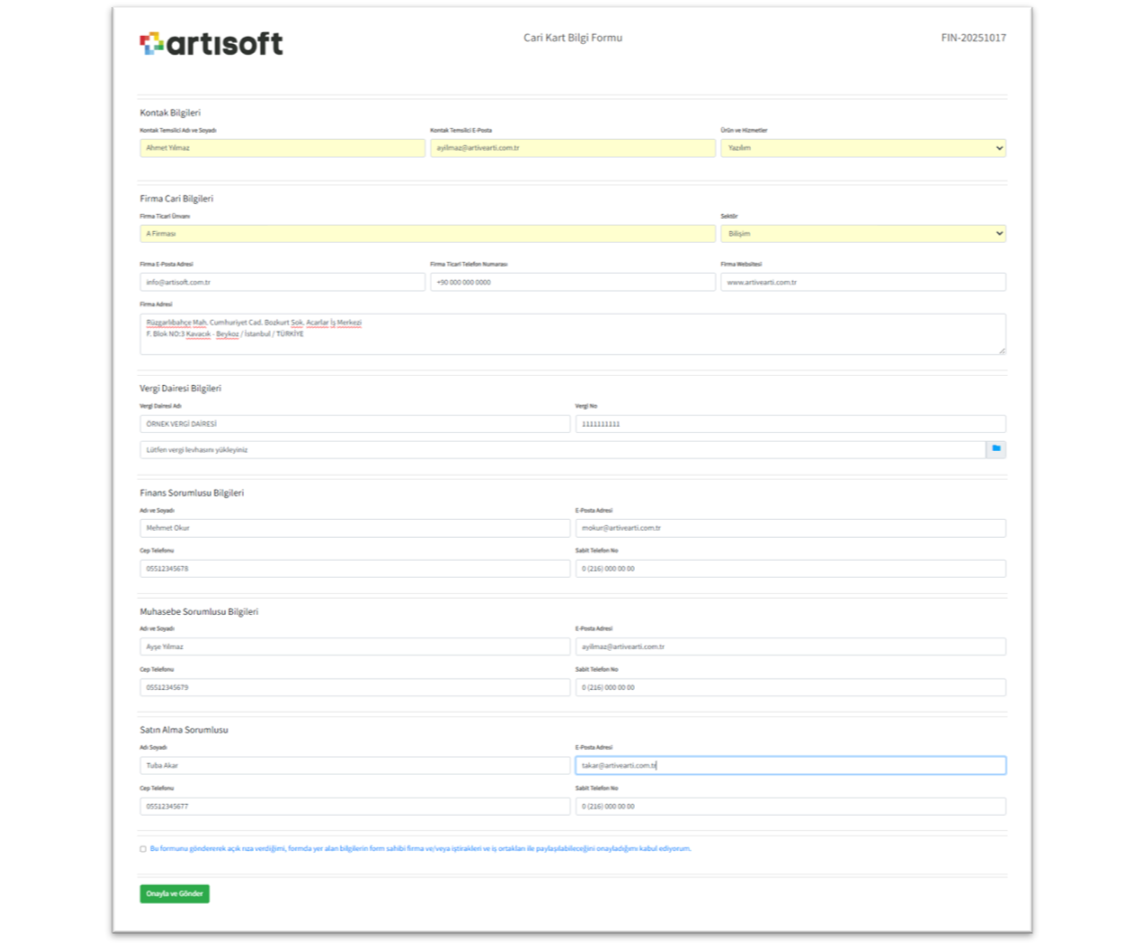Focus the Finans Sorumlusu Cep Telefonu field
Viewport: 1144px width, 945px height.
point(355,569)
